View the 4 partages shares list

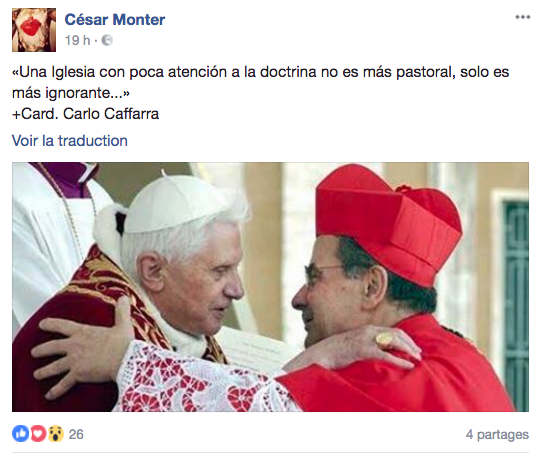coord(497,434)
